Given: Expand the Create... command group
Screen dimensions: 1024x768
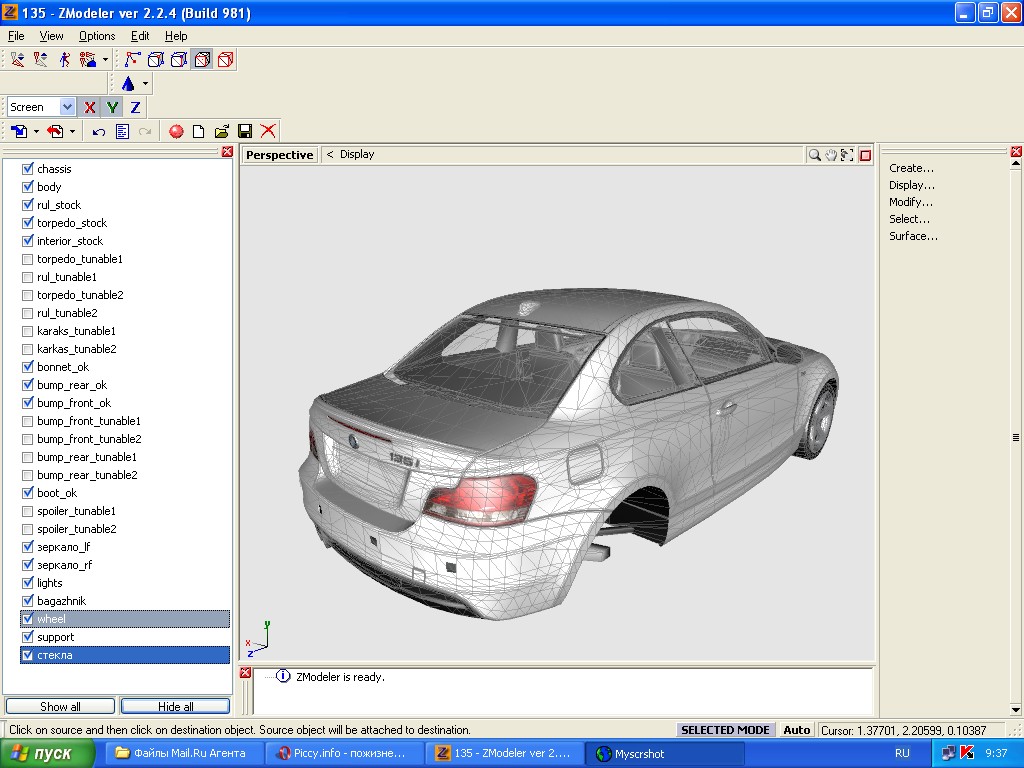Looking at the screenshot, I should pyautogui.click(x=911, y=168).
